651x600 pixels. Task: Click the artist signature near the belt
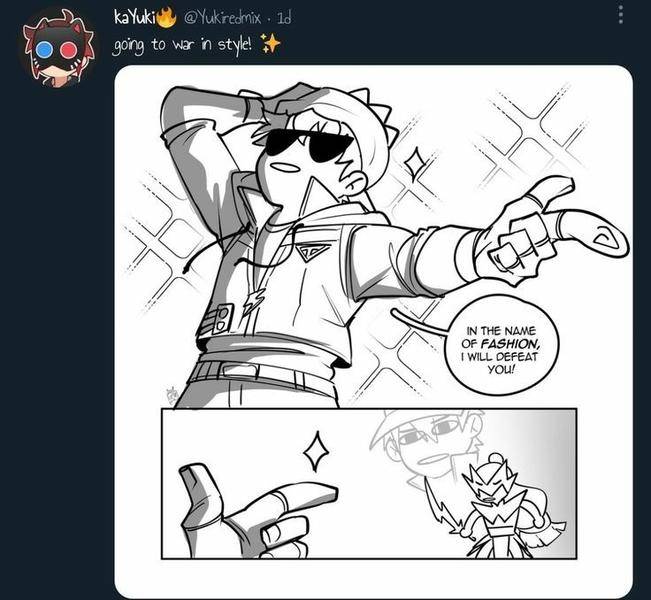171,397
